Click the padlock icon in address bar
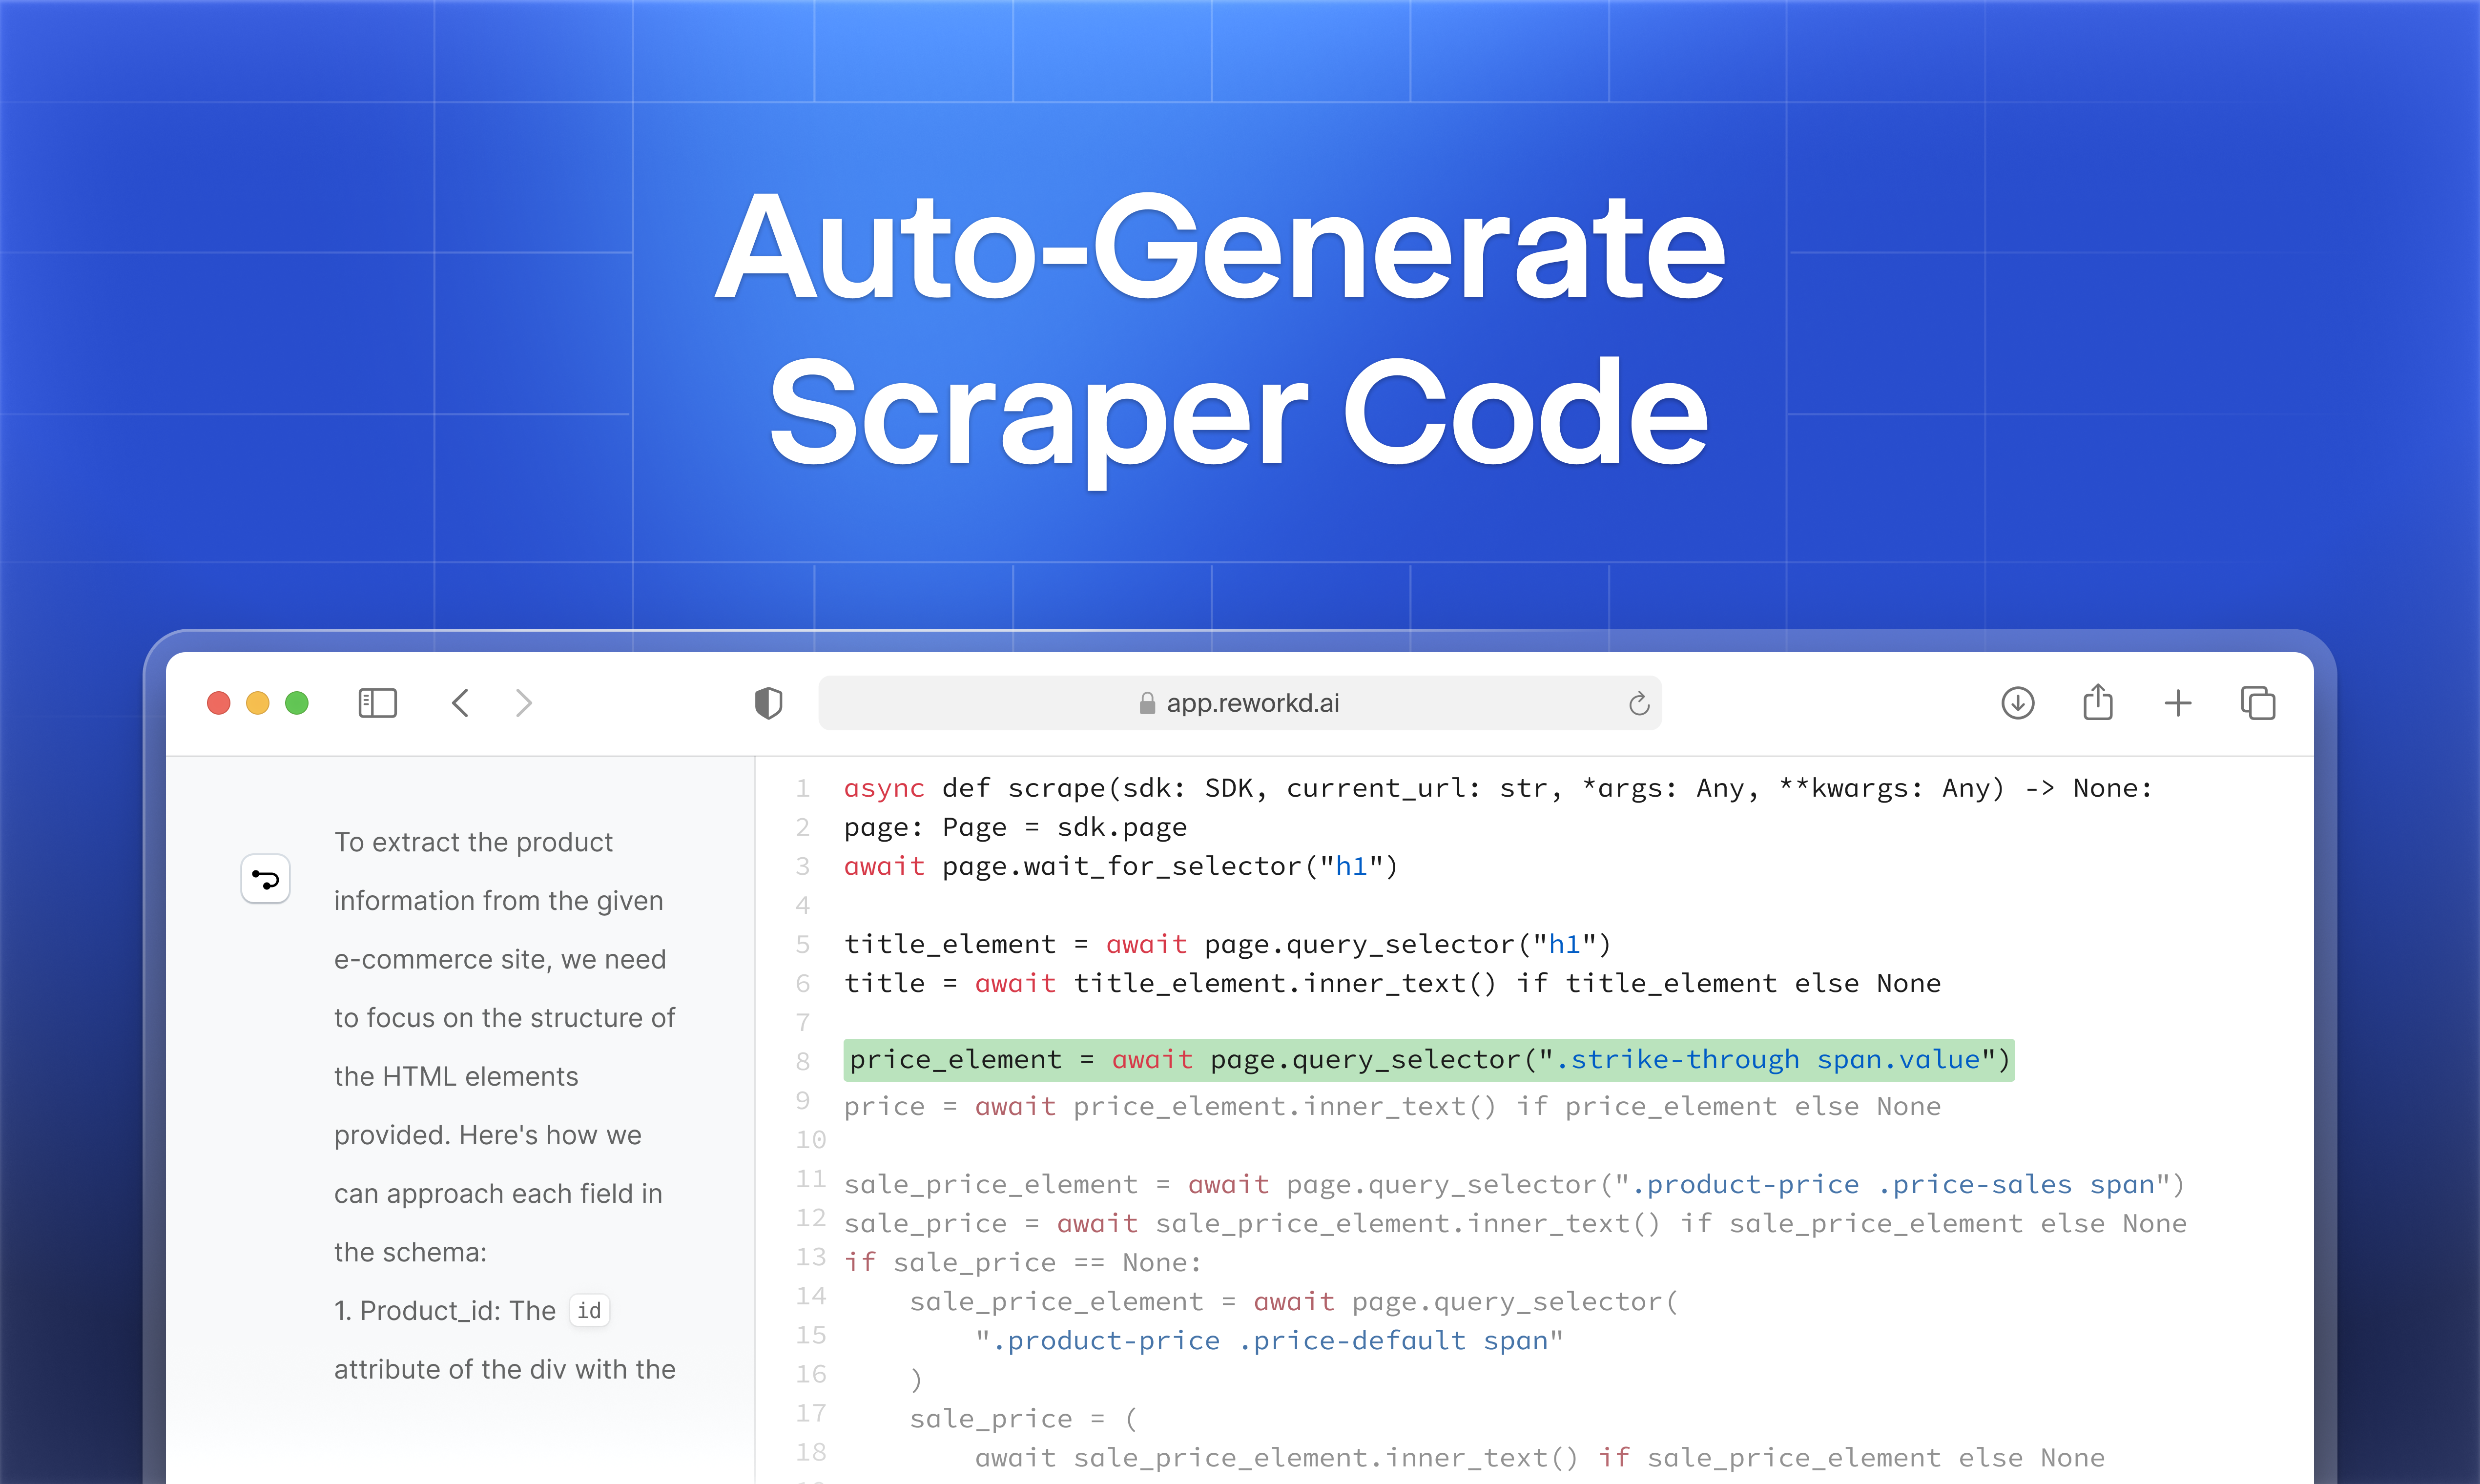Viewport: 2480px width, 1484px height. pos(1147,704)
